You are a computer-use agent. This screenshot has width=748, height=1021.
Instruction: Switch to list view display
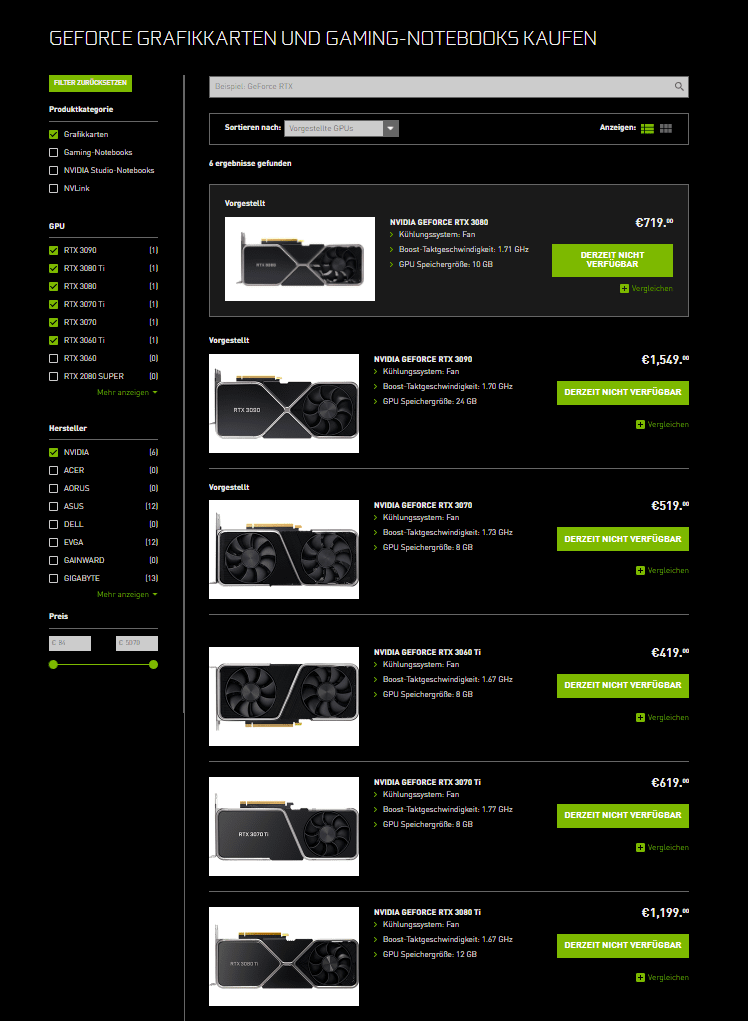(x=647, y=128)
